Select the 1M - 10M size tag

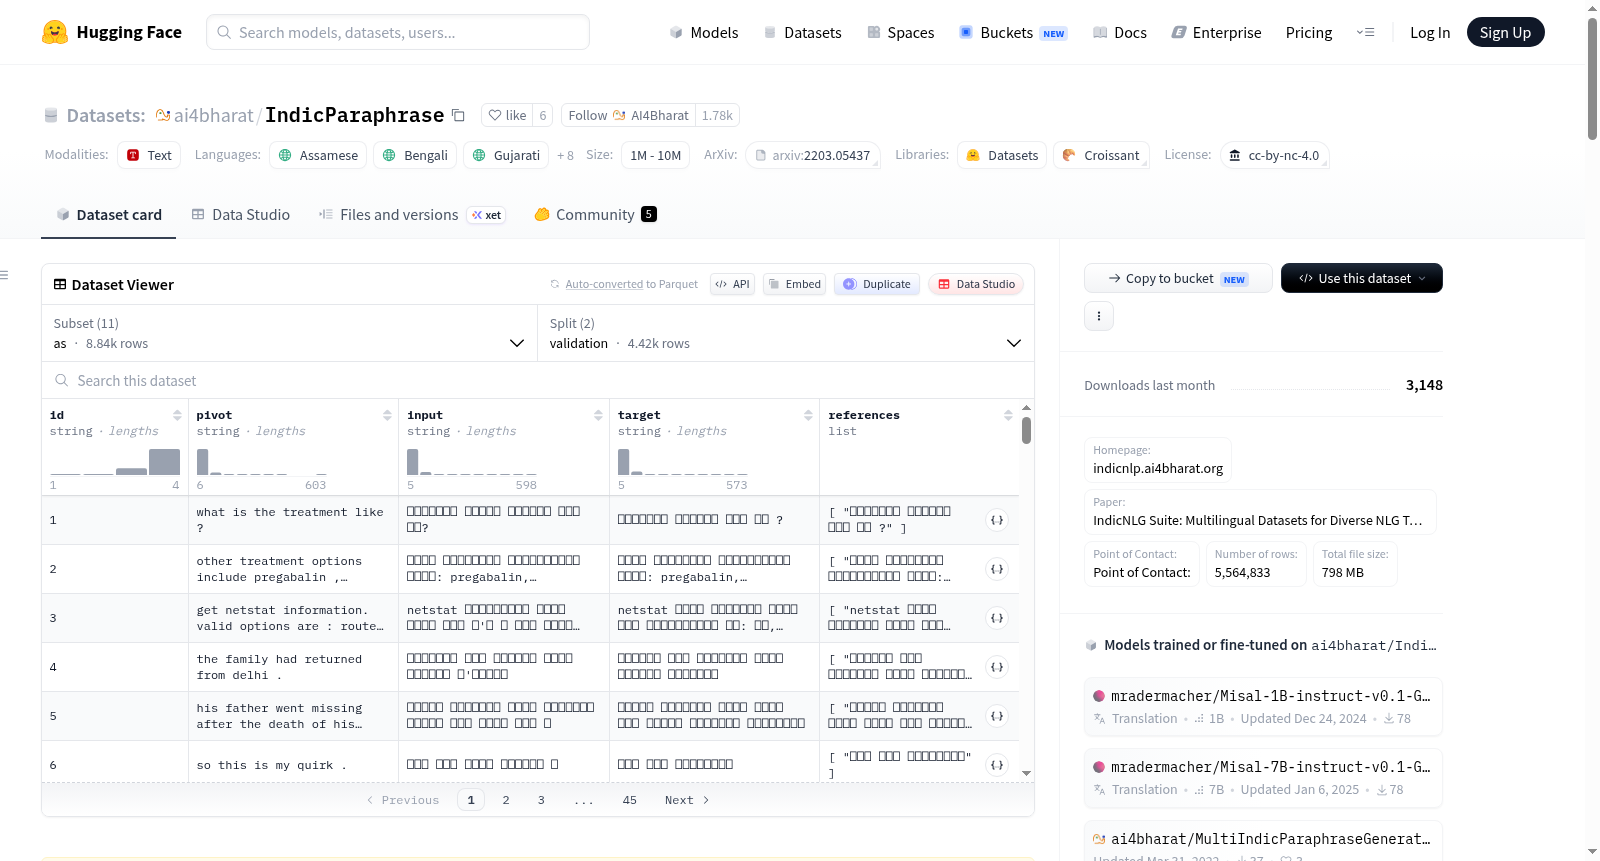(x=656, y=155)
